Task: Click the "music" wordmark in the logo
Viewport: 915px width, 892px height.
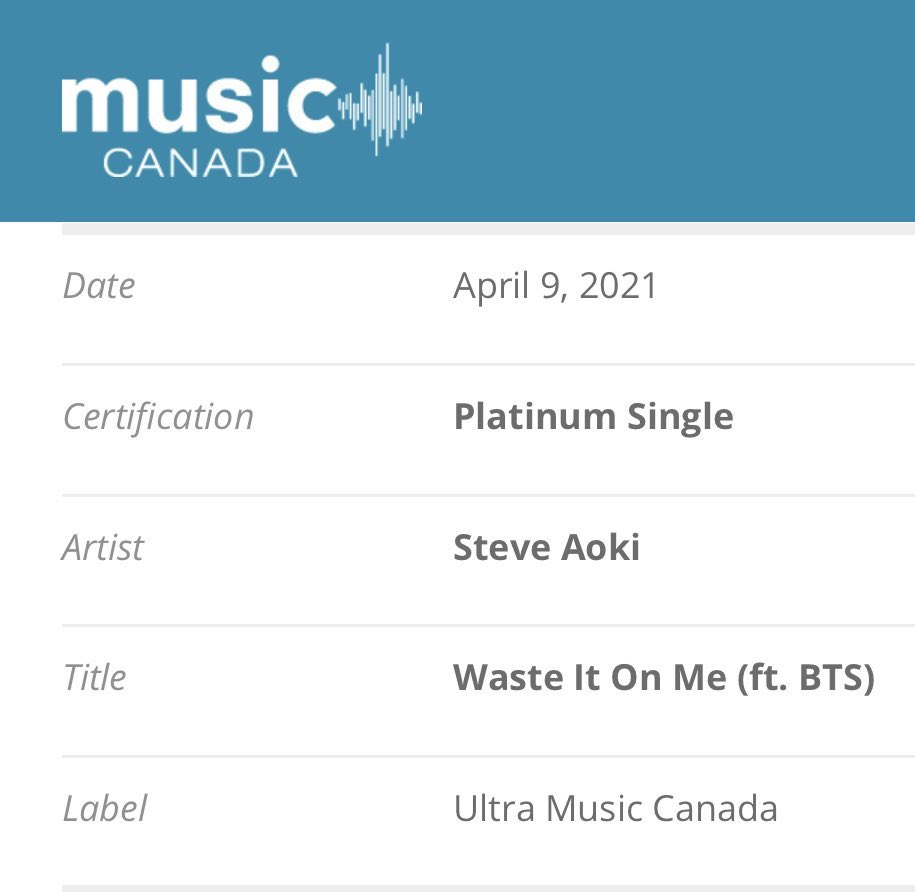Action: (x=198, y=104)
